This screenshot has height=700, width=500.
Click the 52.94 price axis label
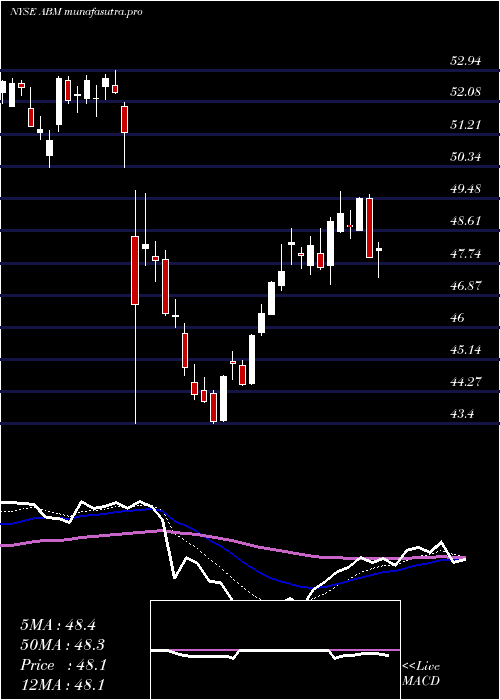[465, 61]
